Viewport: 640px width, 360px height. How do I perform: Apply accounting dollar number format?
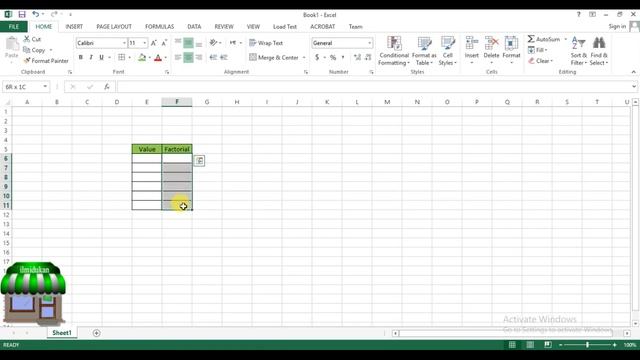pos(317,58)
